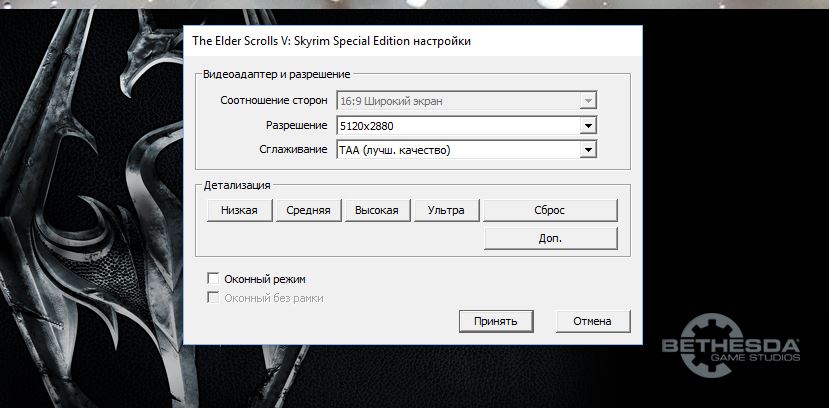Image resolution: width=829 pixels, height=408 pixels.
Task: Click the Видеоадаптер и разрешение group title
Action: [x=277, y=75]
